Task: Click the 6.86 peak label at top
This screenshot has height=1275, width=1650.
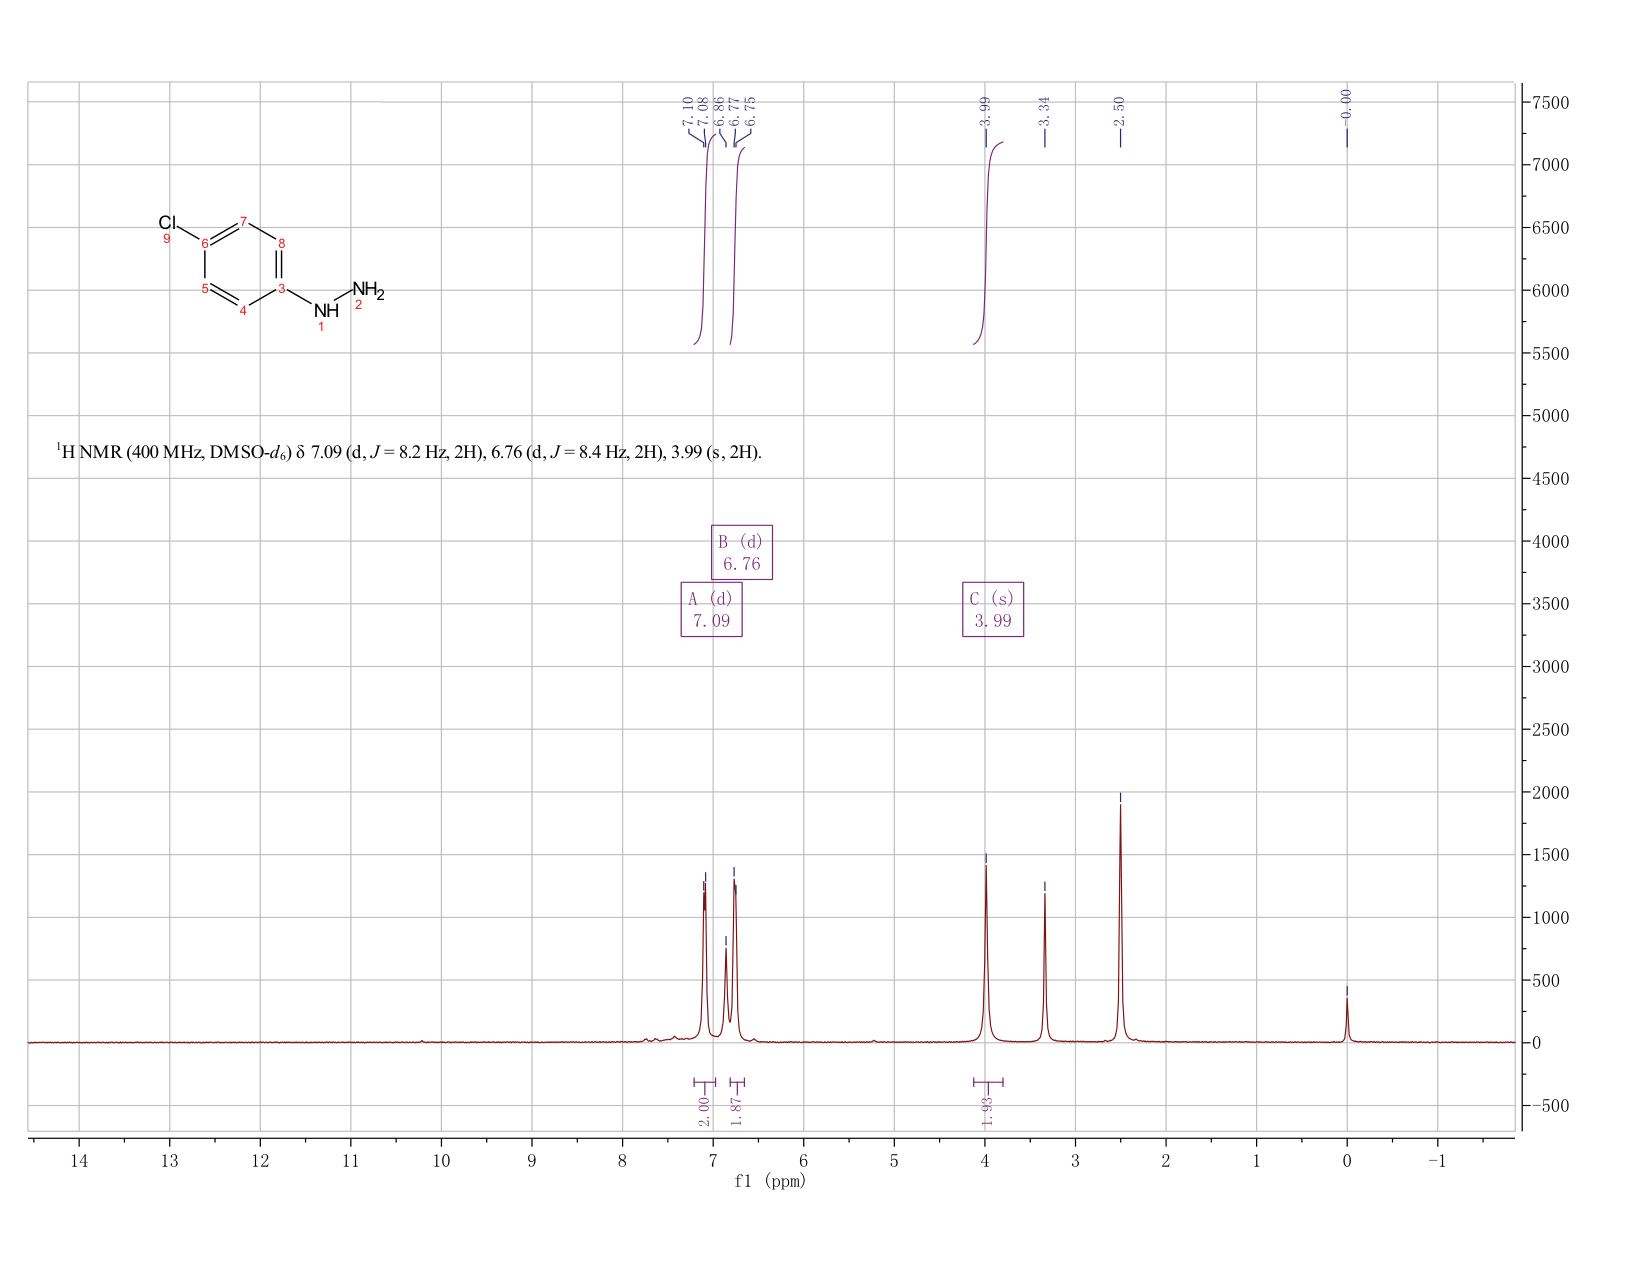Action: click(719, 111)
